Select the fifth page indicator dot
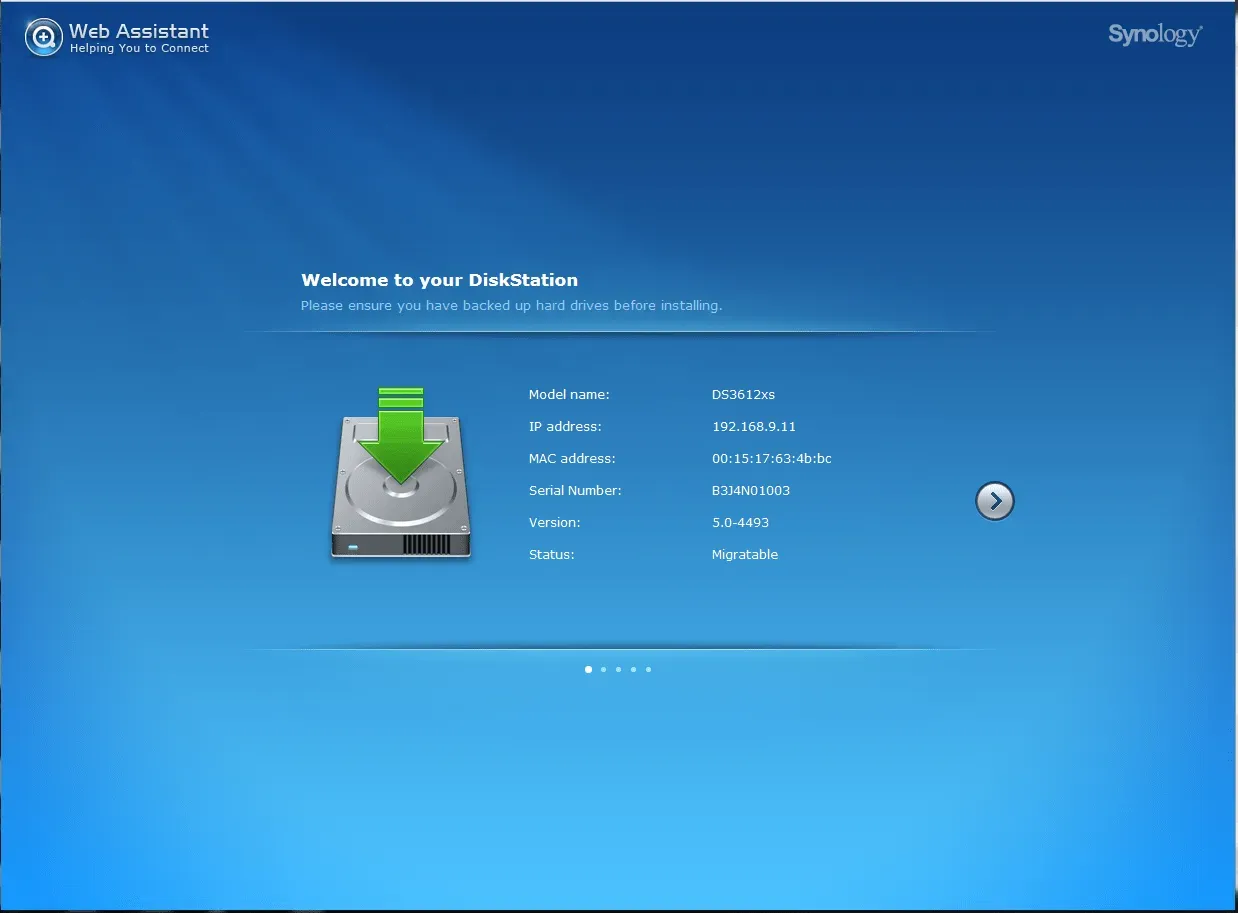The height and width of the screenshot is (913, 1238). click(648, 669)
